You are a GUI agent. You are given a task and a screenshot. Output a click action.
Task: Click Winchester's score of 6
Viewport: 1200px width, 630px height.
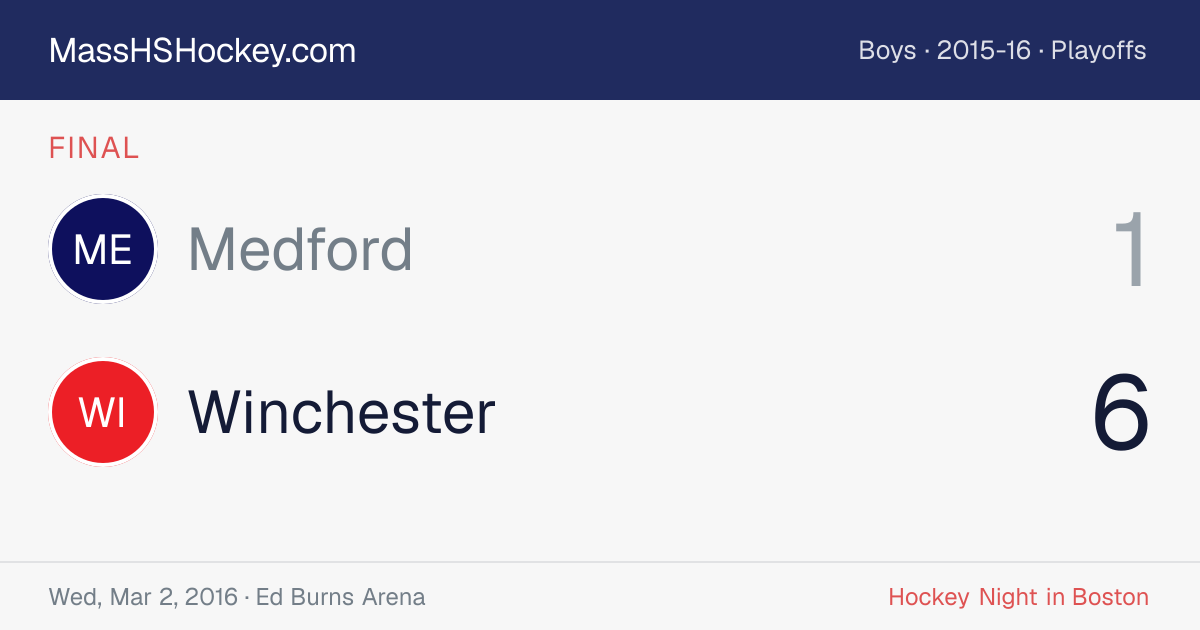(1121, 413)
